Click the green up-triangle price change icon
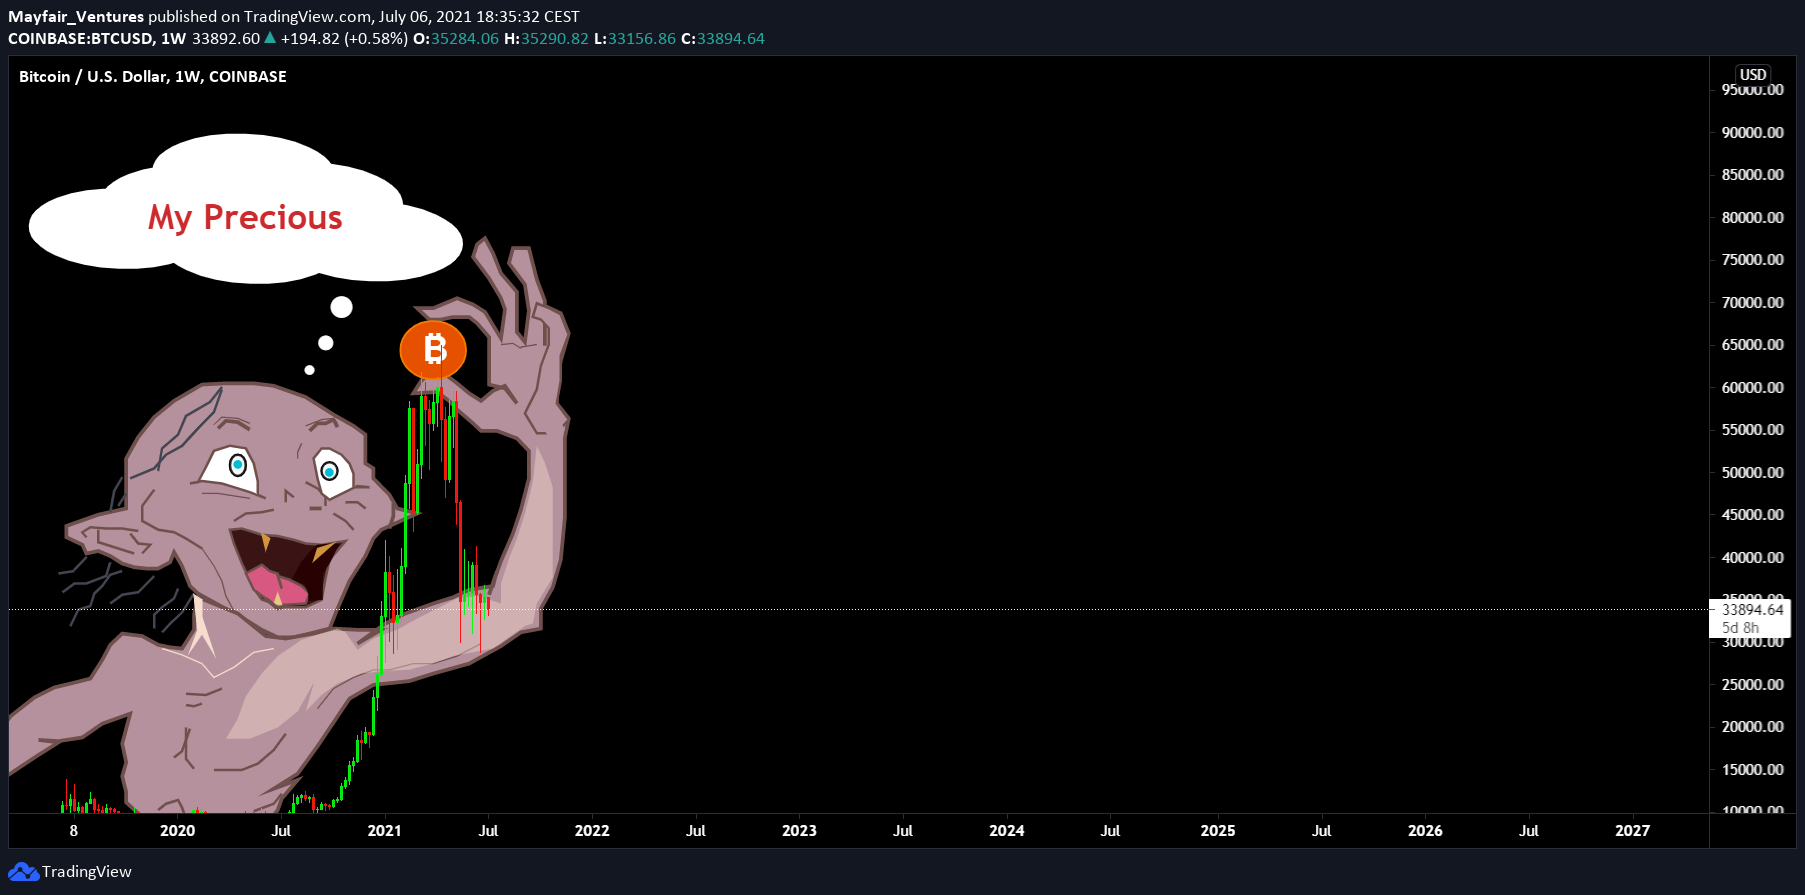1805x895 pixels. coord(270,38)
